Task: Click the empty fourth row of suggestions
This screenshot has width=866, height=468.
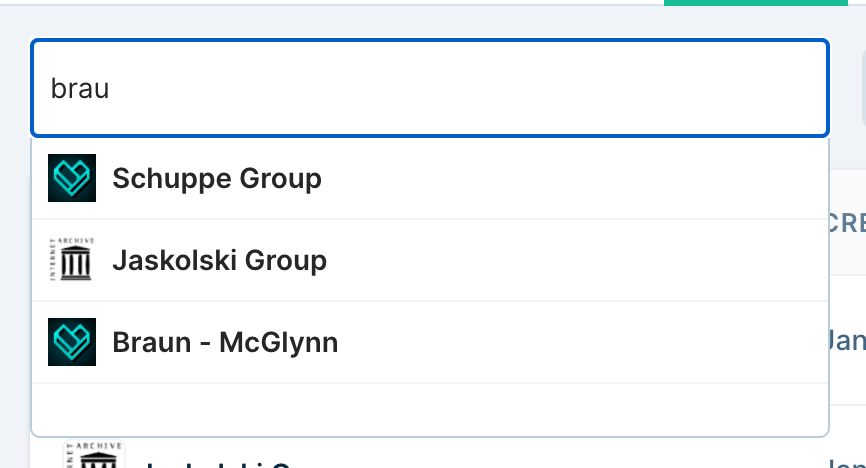Action: click(x=430, y=409)
